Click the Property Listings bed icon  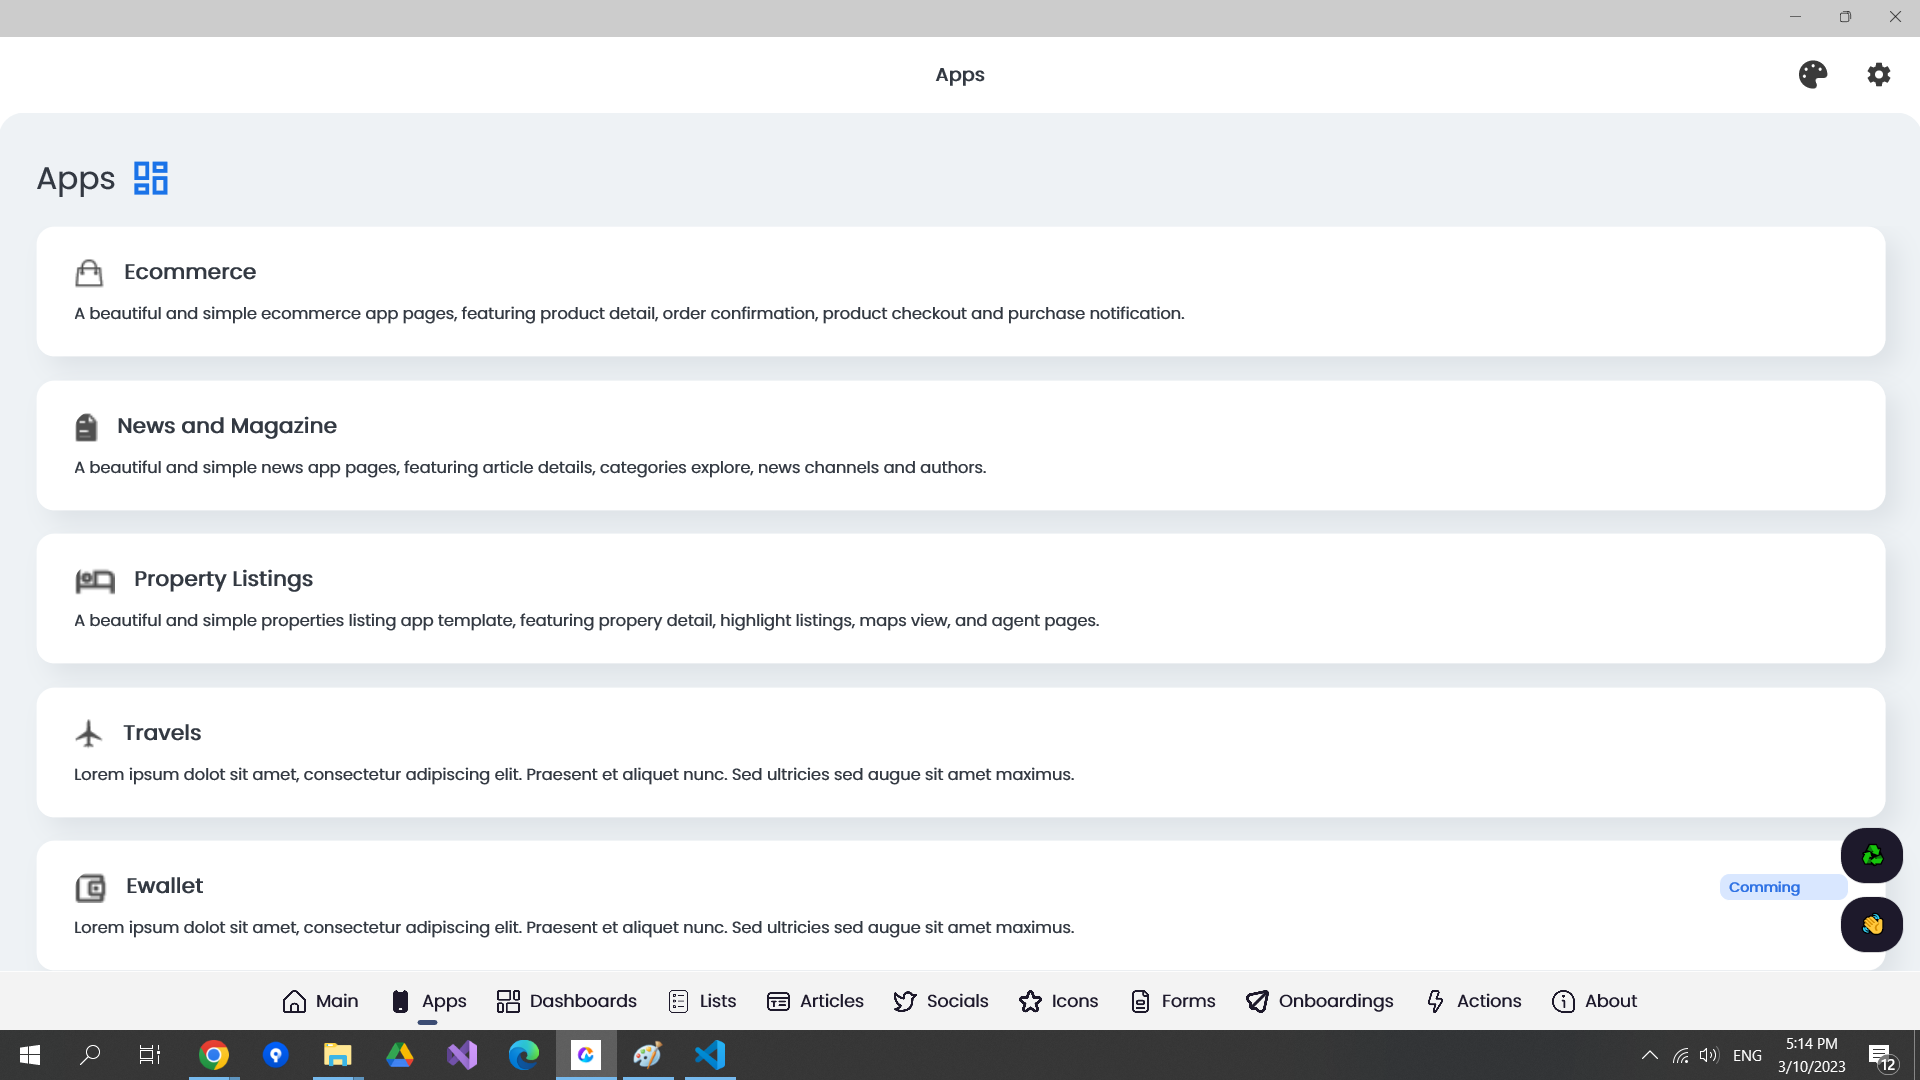95,580
